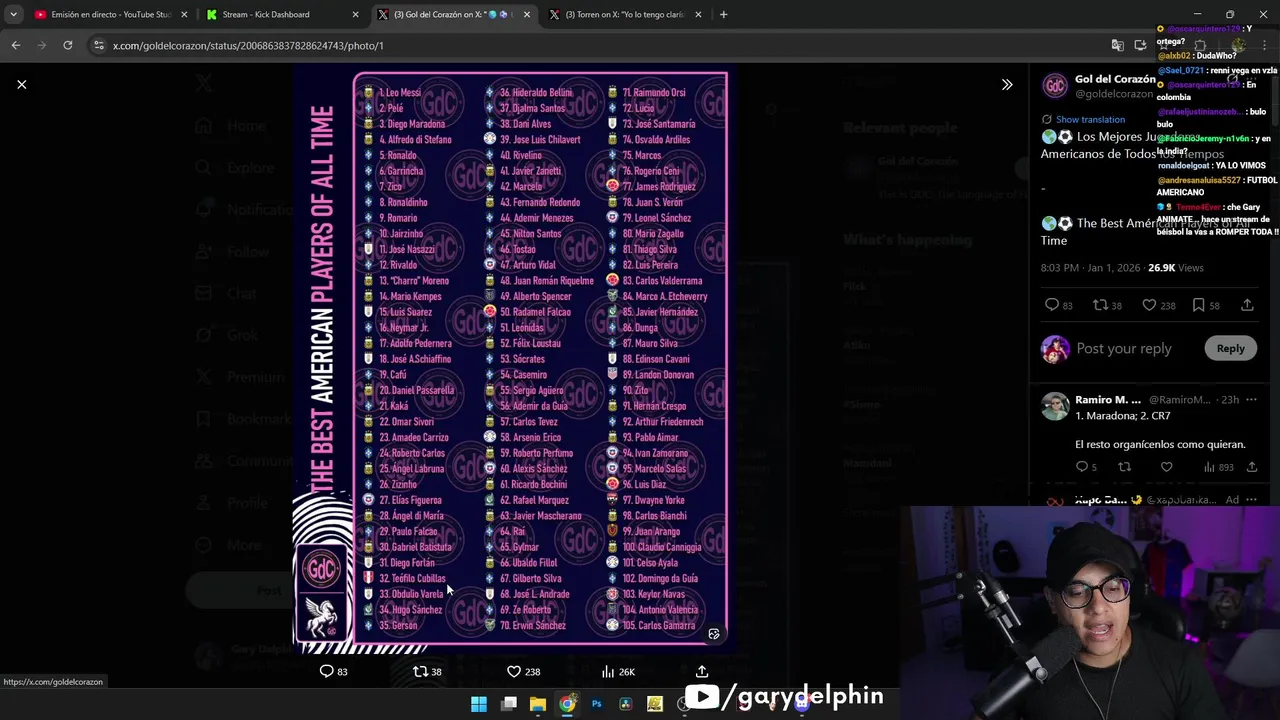Launch Photoshop from taskbar

(596, 704)
